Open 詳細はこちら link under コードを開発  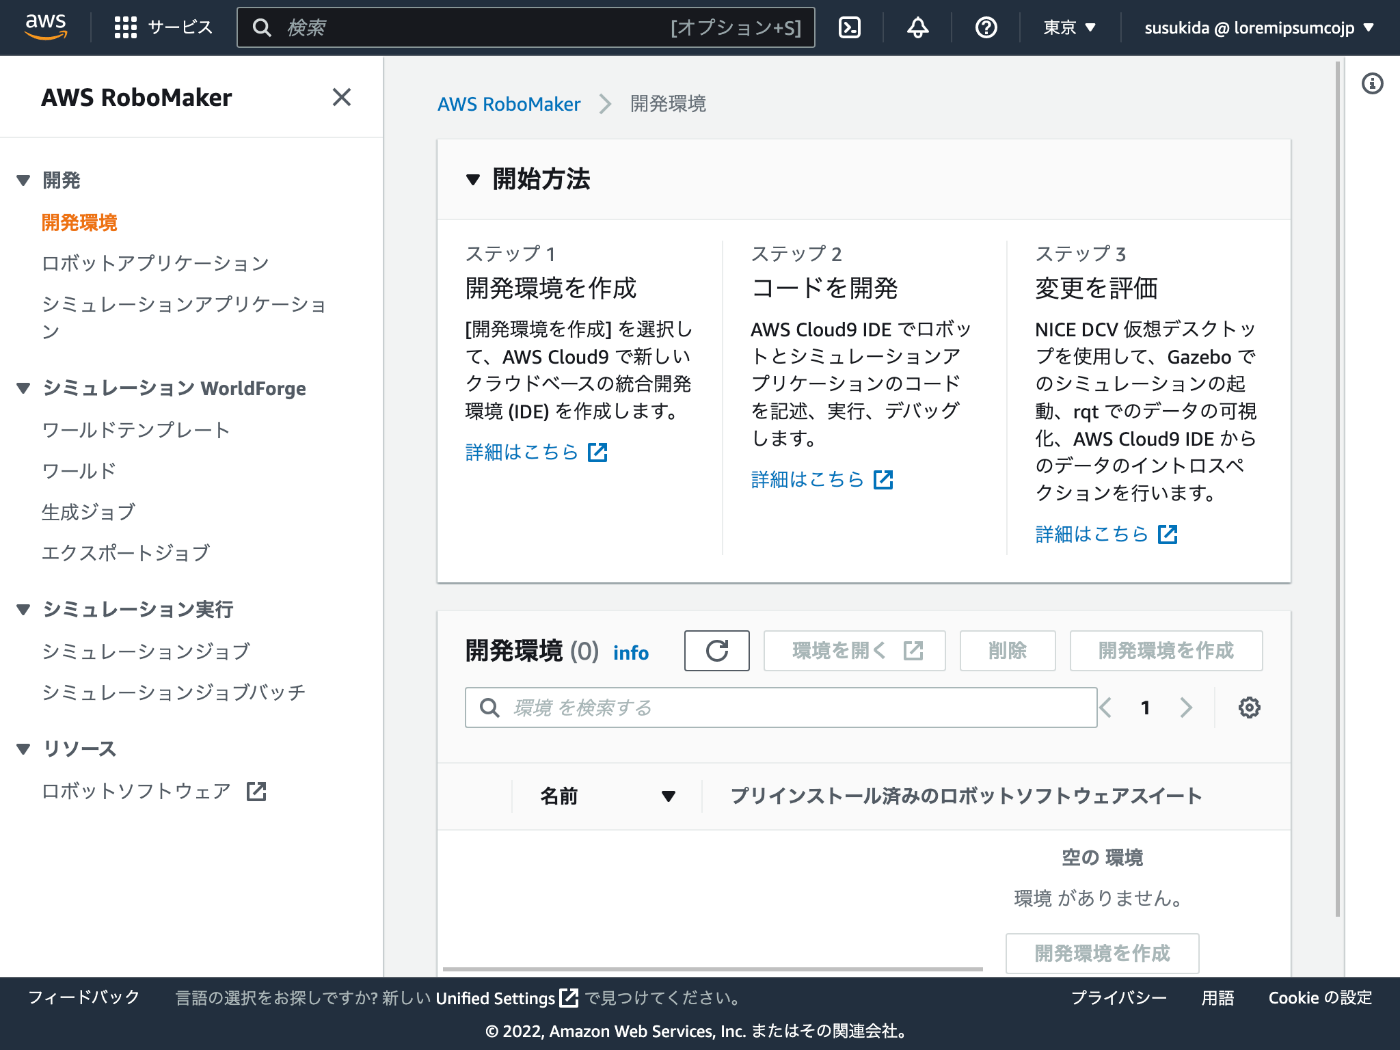pyautogui.click(x=807, y=480)
